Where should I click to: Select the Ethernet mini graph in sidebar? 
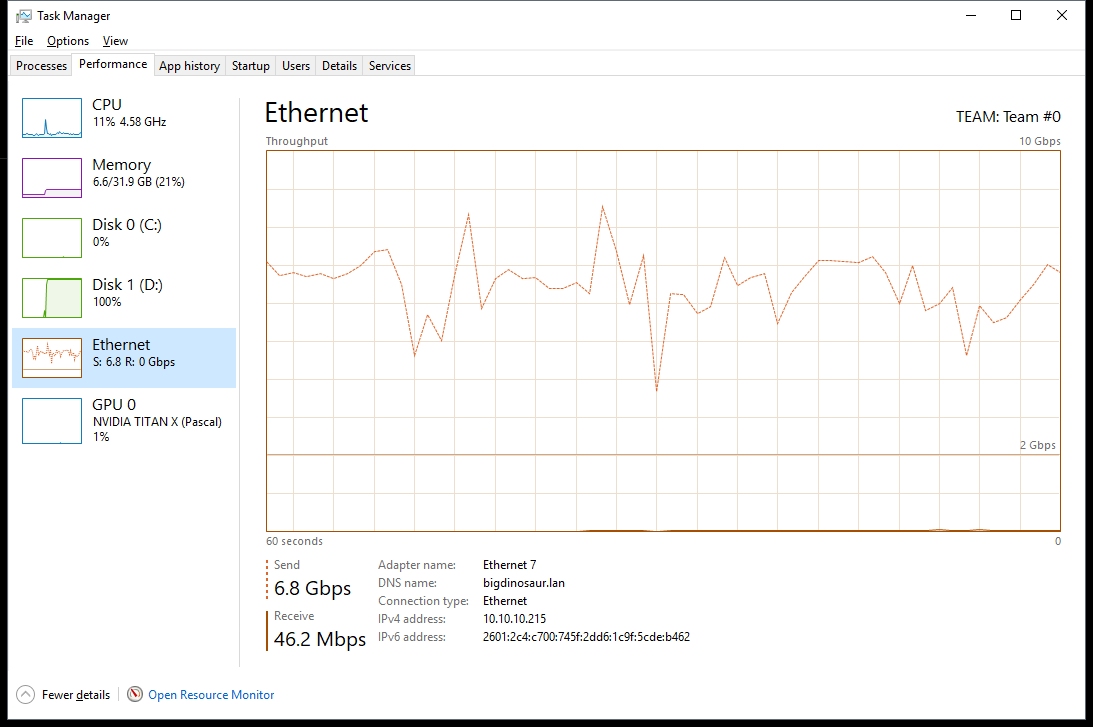pyautogui.click(x=52, y=358)
